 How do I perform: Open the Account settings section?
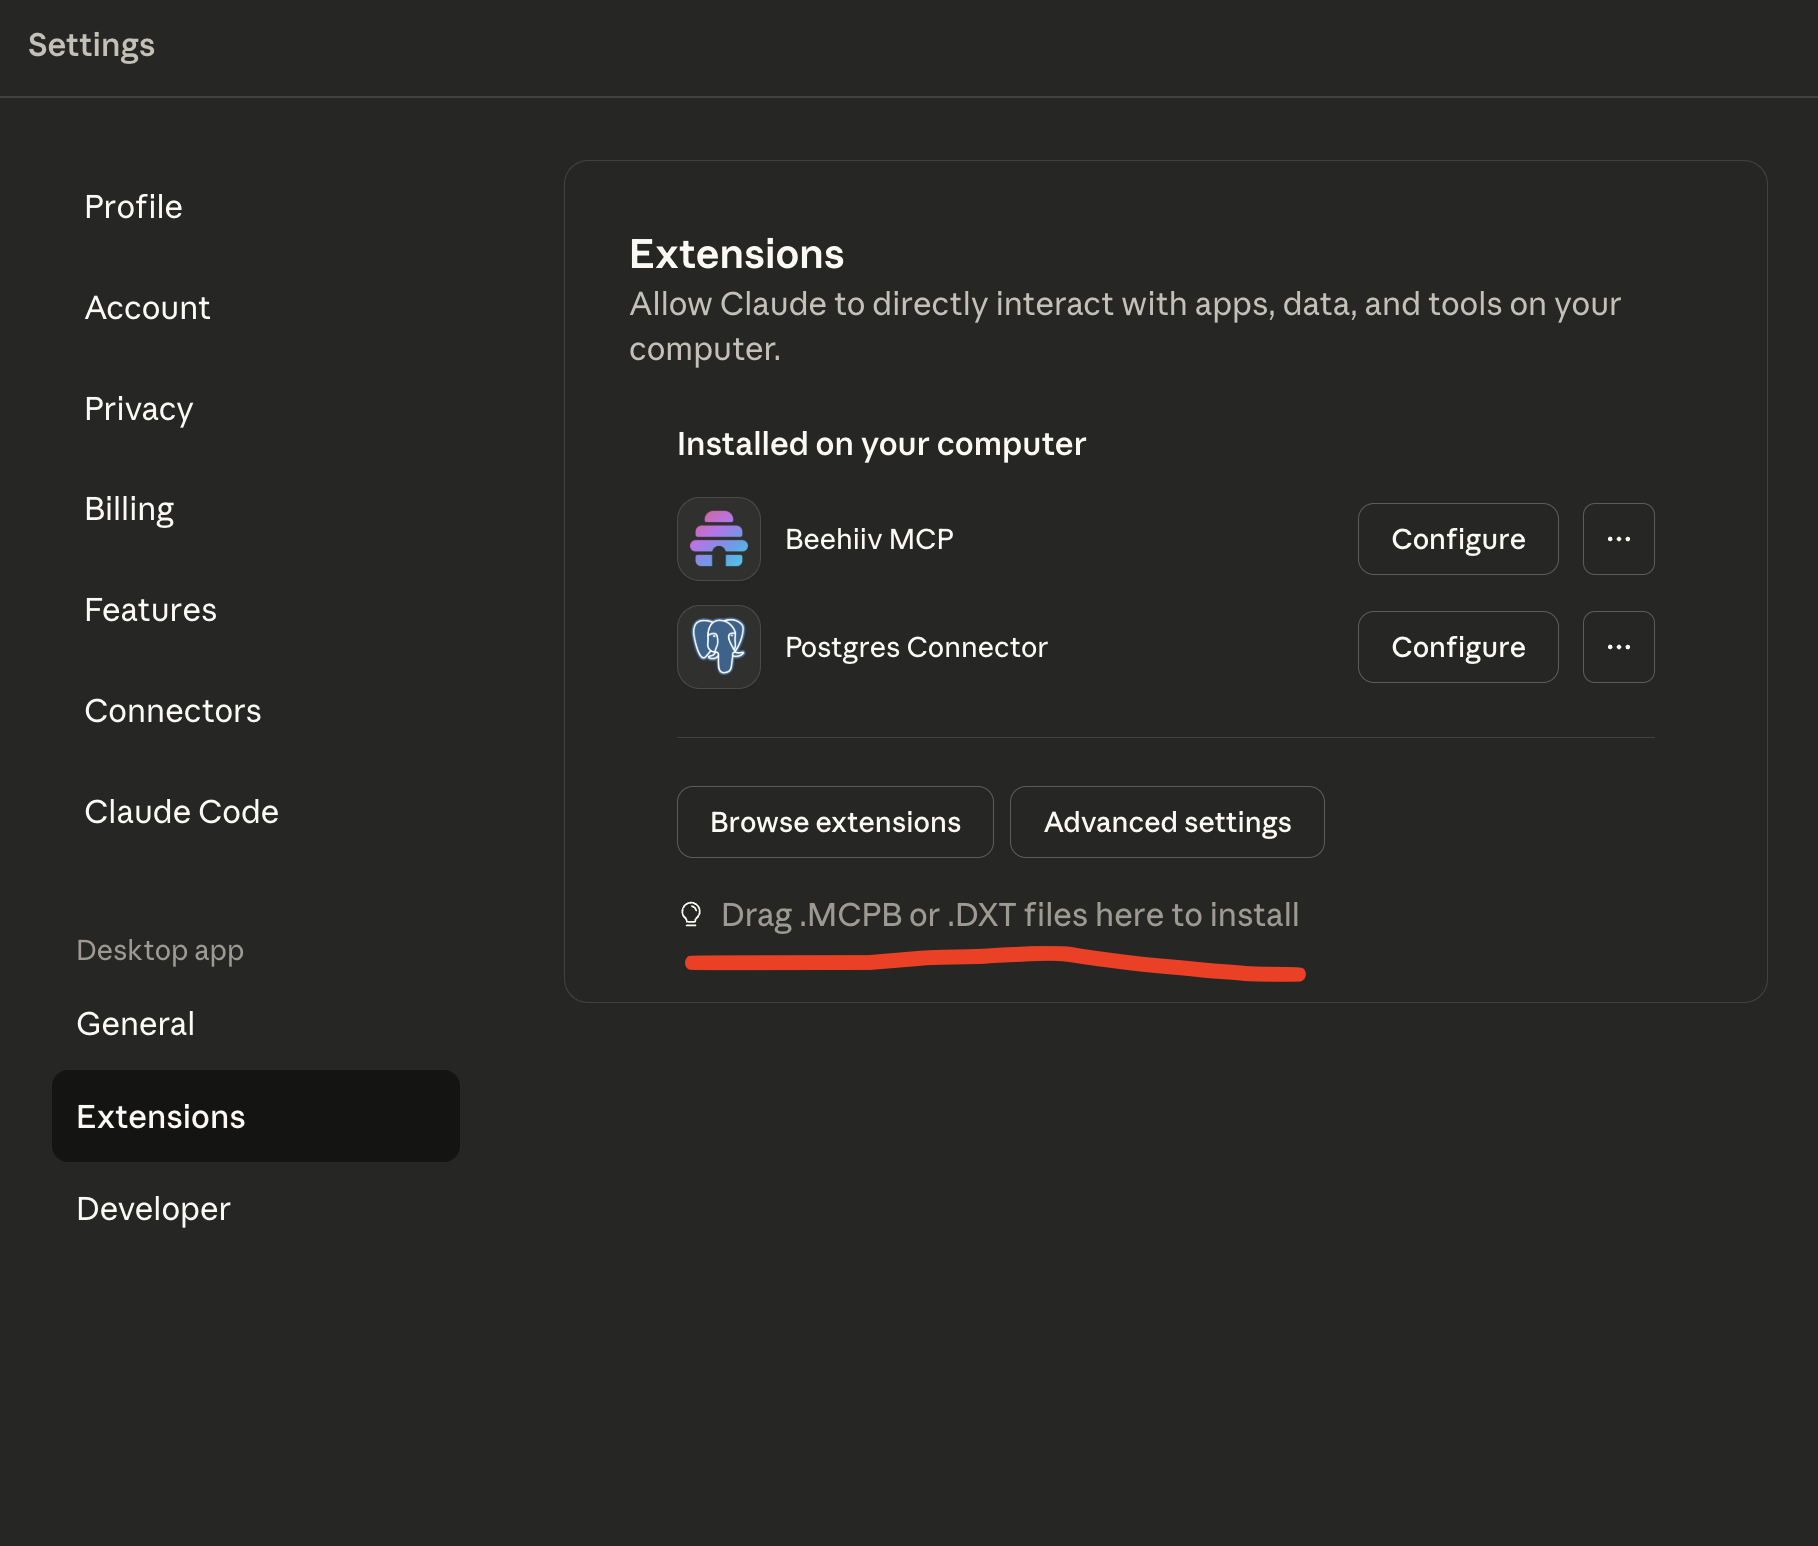[147, 308]
